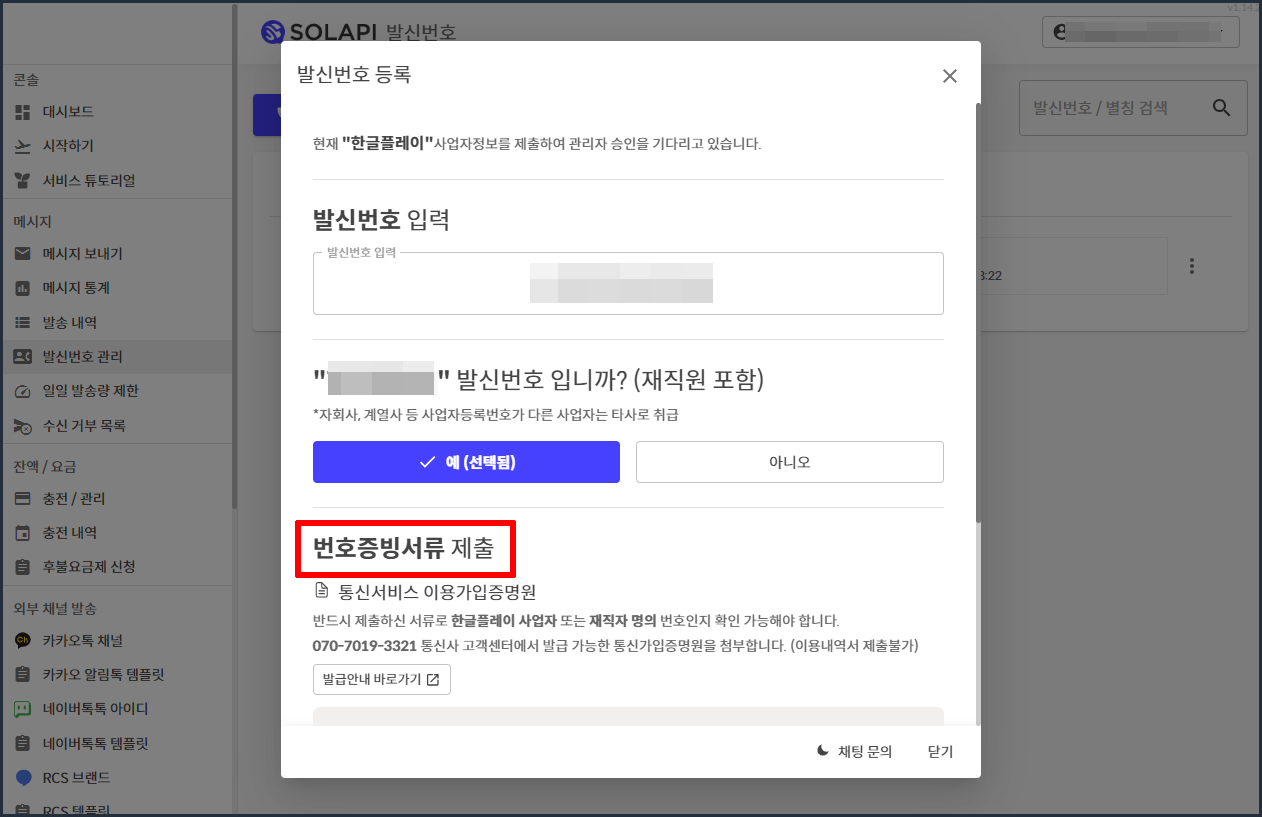This screenshot has width=1262, height=817.
Task: Click the 메시지 통계 chart icon
Action: point(23,288)
